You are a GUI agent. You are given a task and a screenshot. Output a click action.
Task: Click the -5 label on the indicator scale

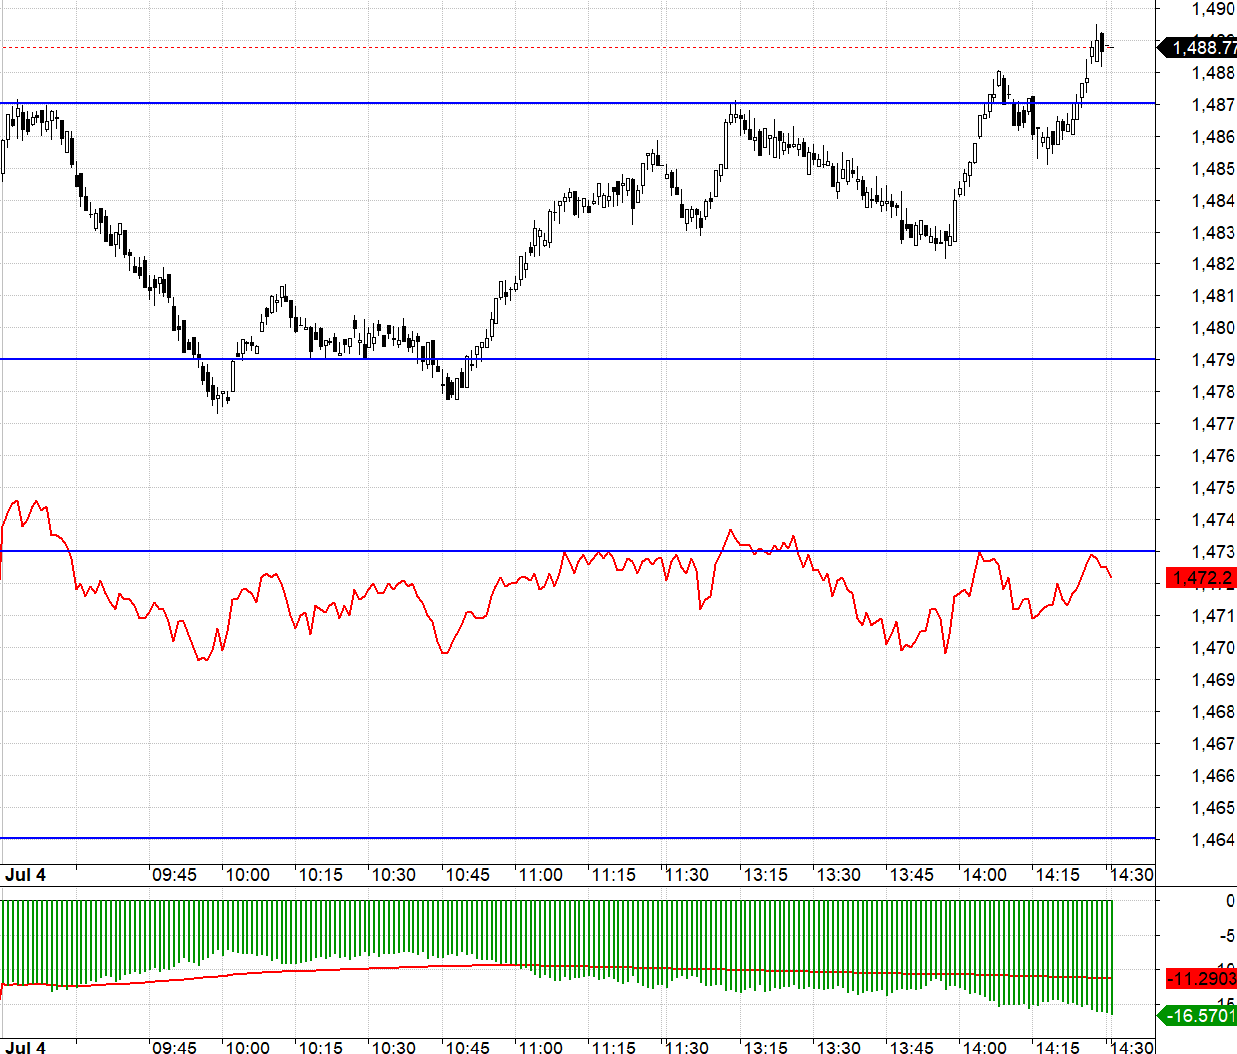[x=1227, y=937]
